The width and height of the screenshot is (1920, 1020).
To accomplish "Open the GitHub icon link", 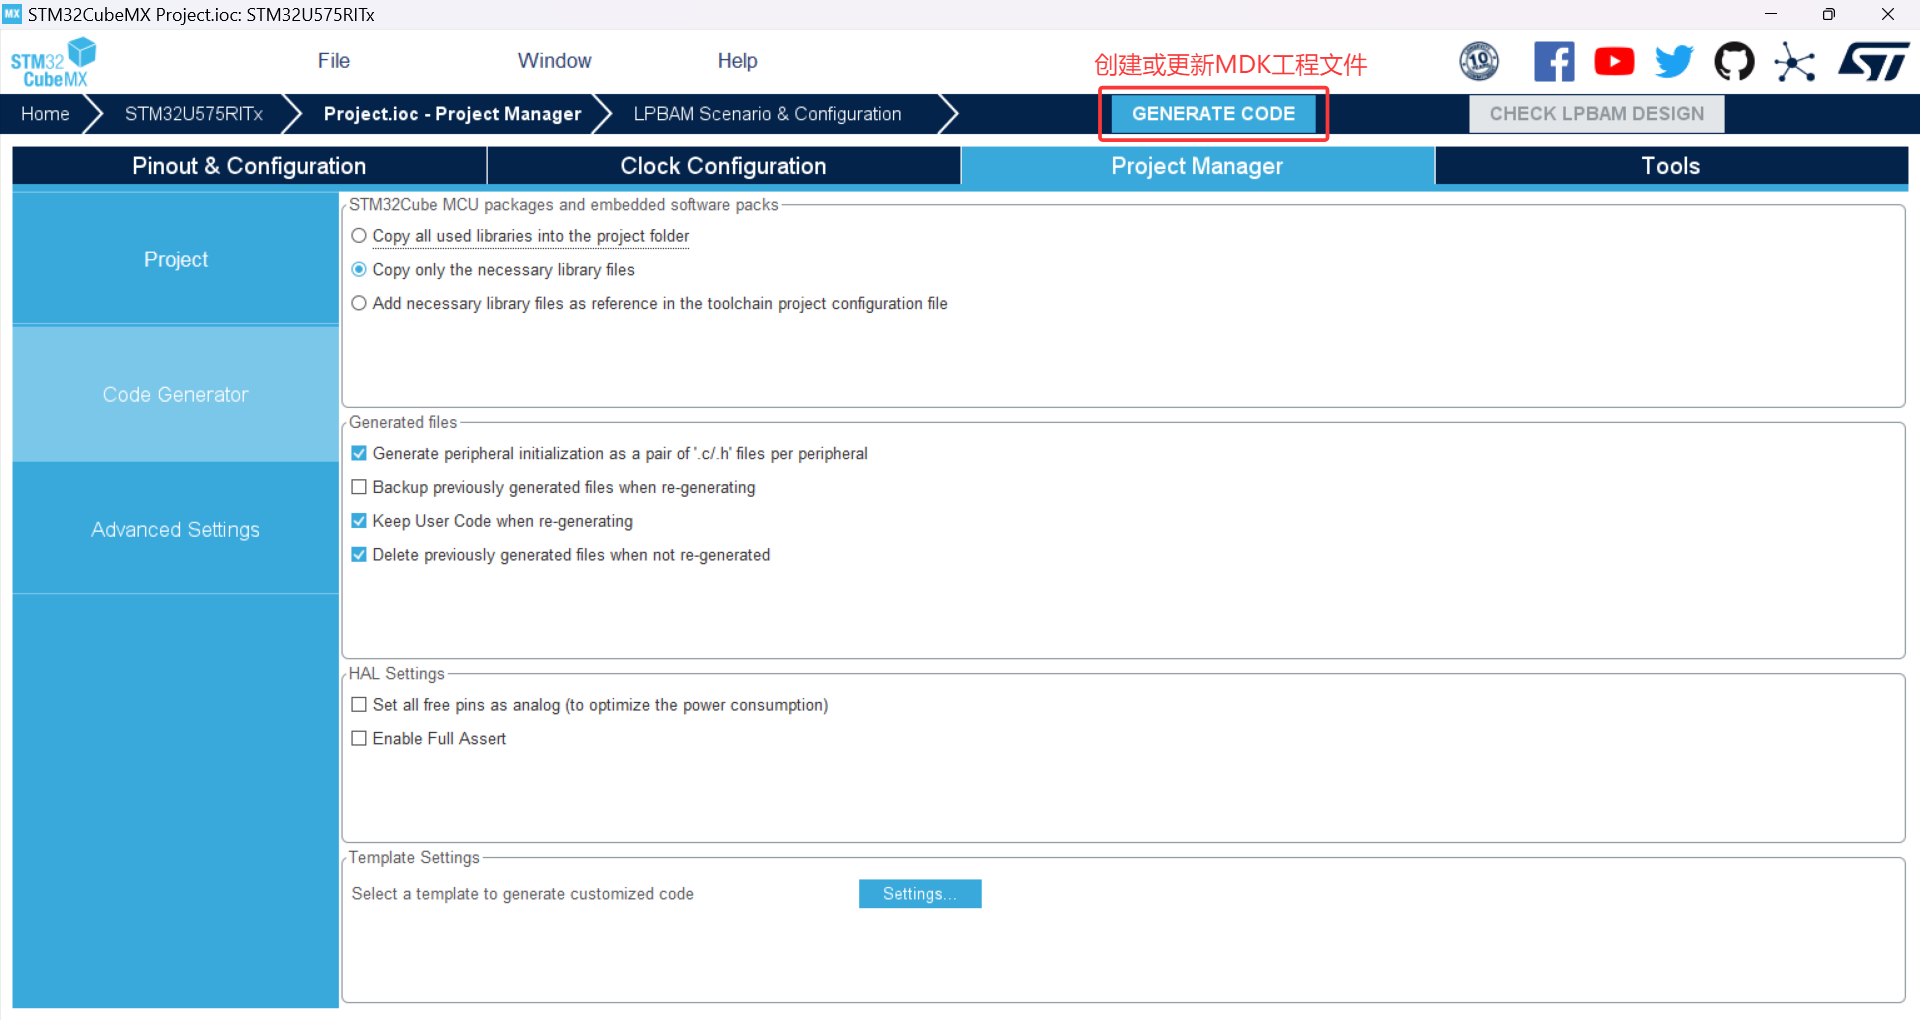I will pos(1734,61).
